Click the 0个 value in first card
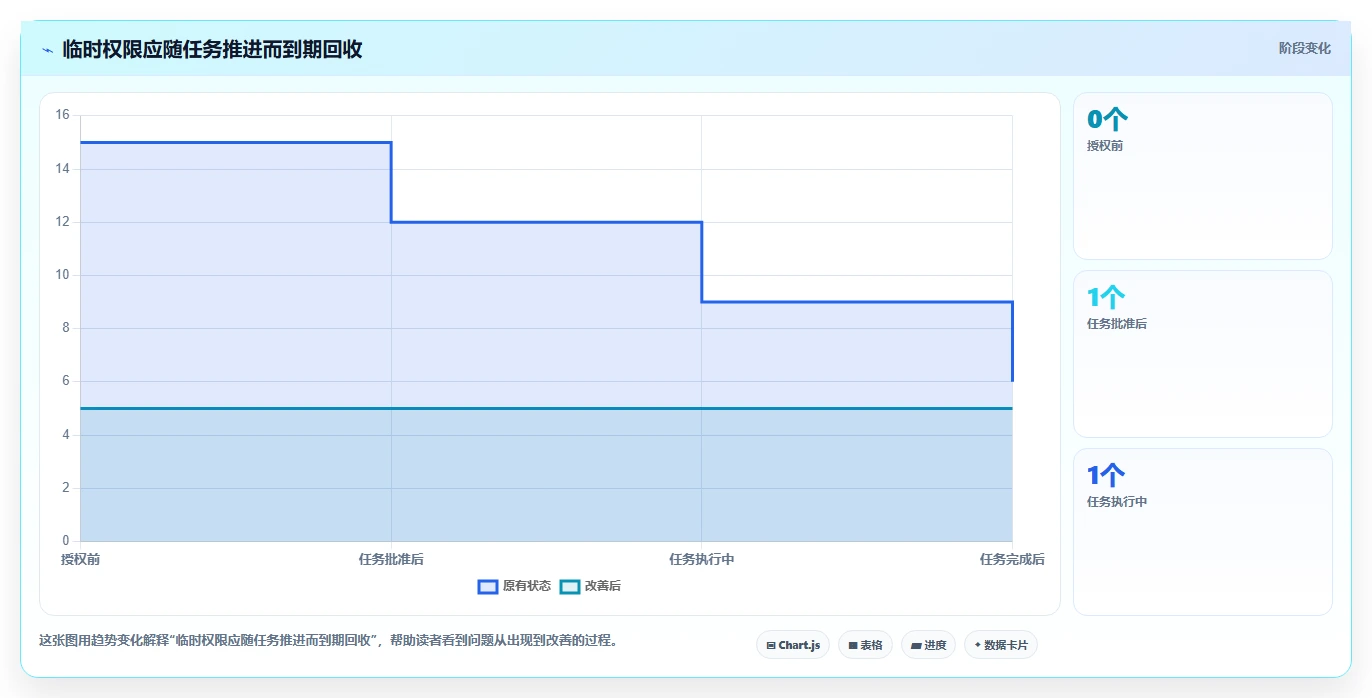The width and height of the screenshot is (1372, 698). tap(1107, 120)
